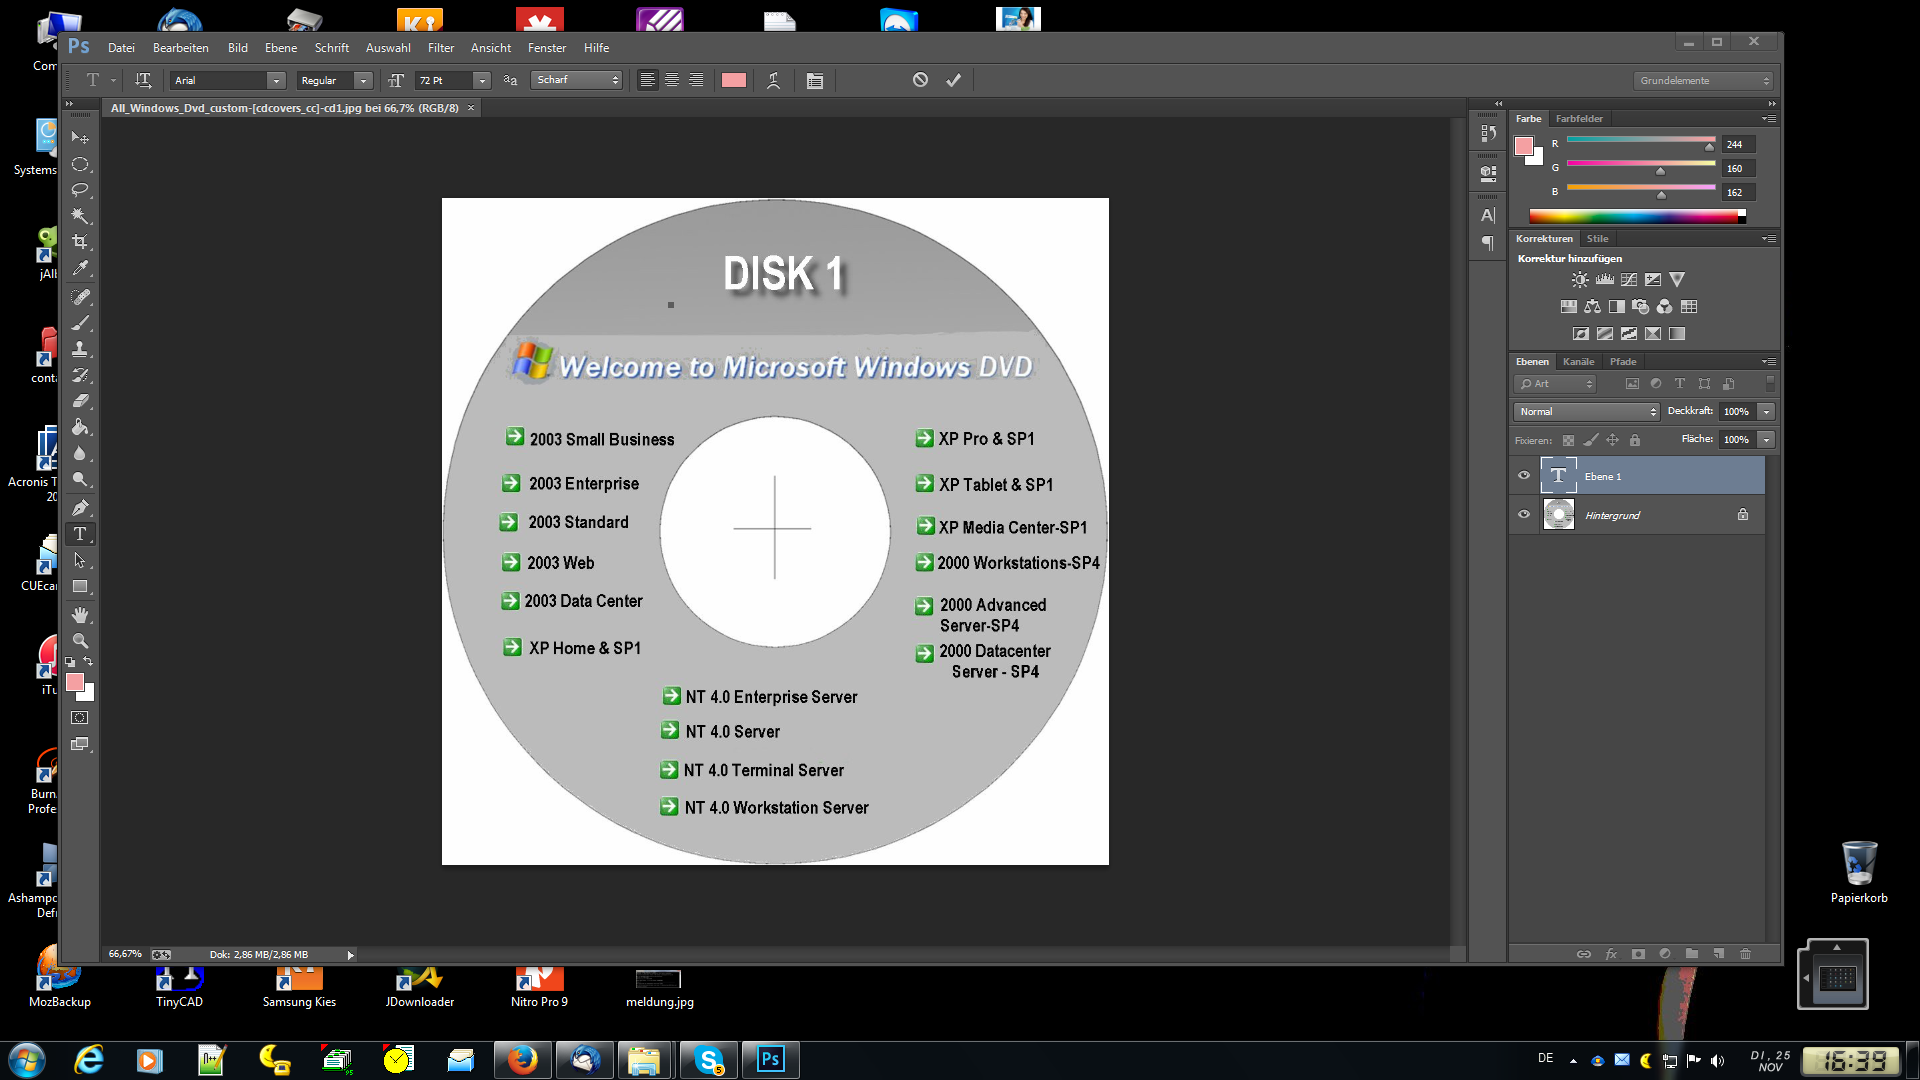Toggle lock all for the layer
The width and height of the screenshot is (1920, 1080).
click(1635, 440)
